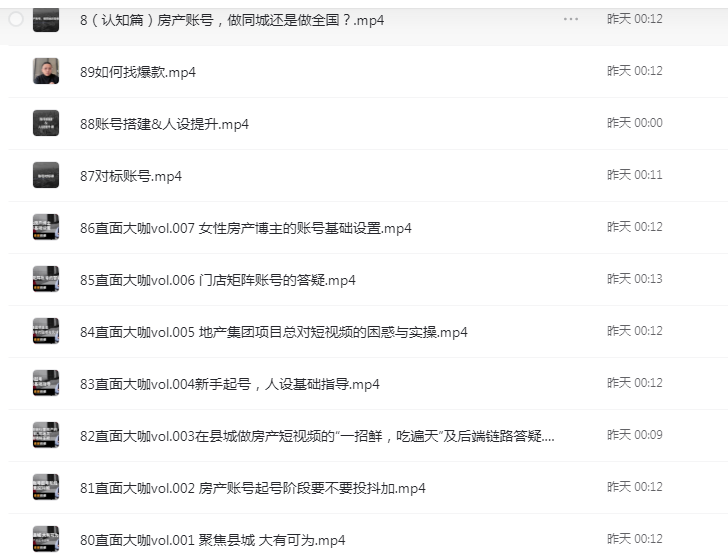Open the file named 89如何找爆款.mp4
This screenshot has width=728, height=557.
point(138,72)
